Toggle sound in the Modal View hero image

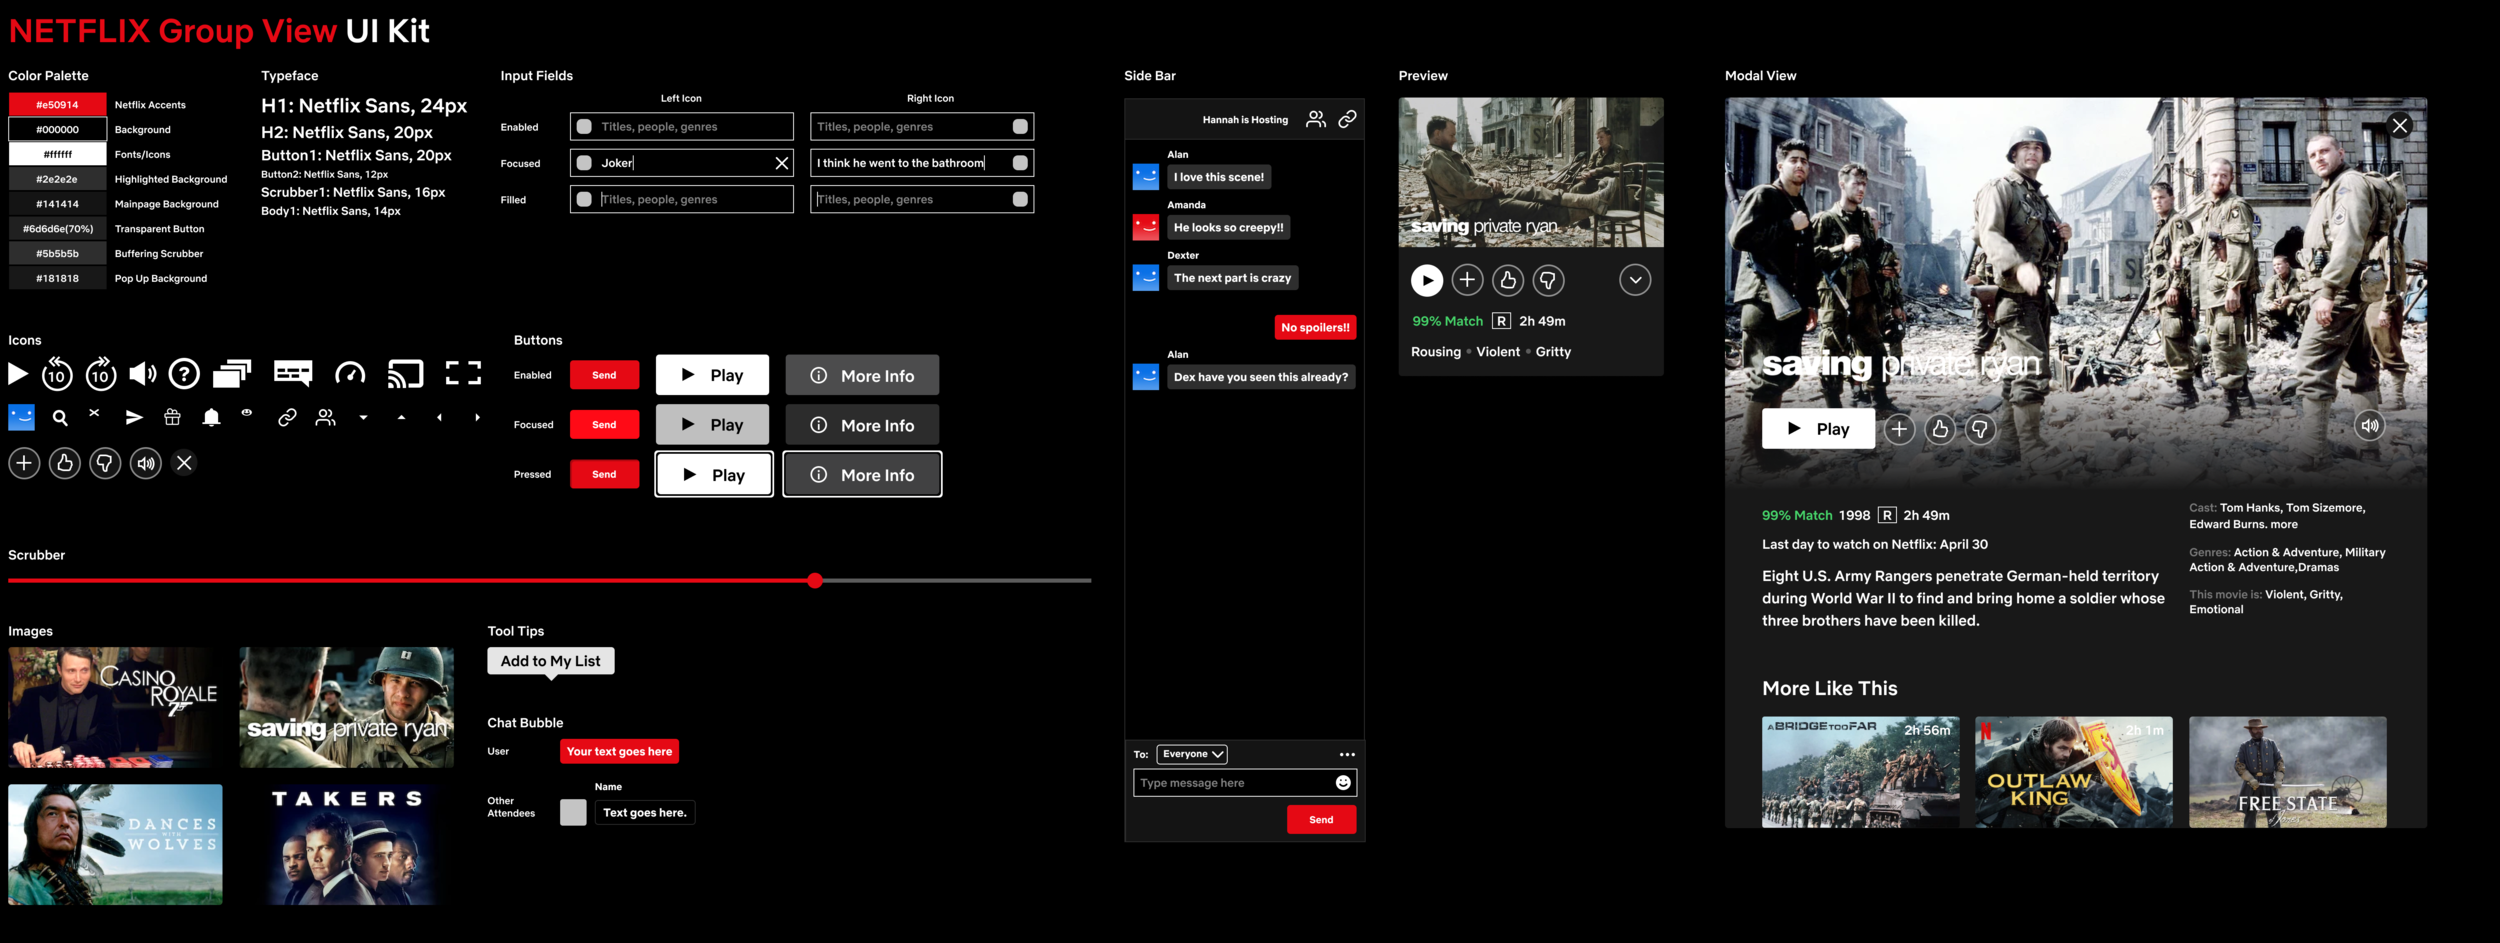click(x=2370, y=425)
